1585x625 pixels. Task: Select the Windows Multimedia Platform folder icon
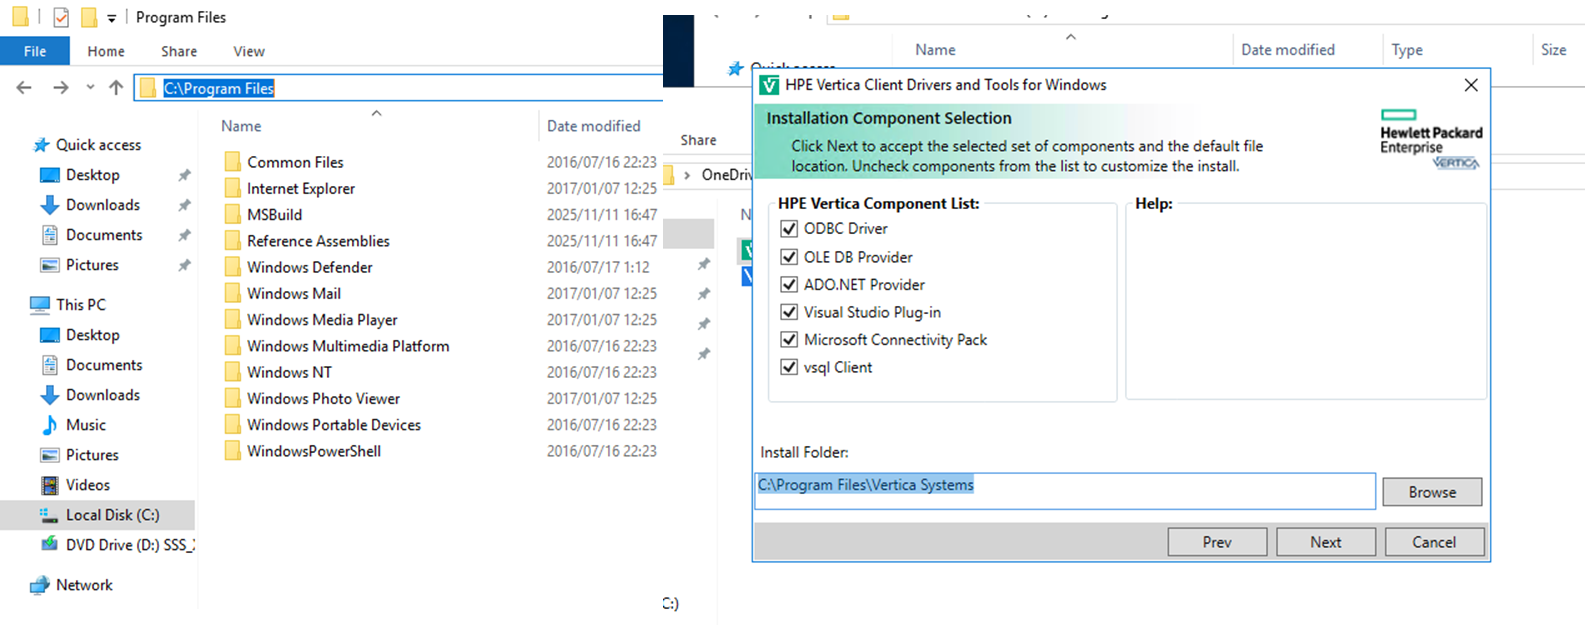(x=233, y=346)
